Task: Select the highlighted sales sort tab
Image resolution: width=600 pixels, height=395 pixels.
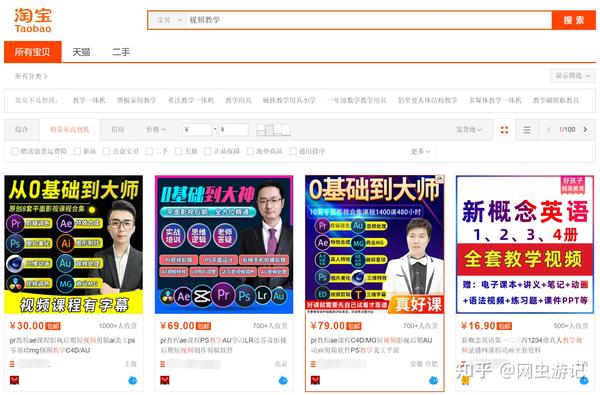Action: (70, 129)
